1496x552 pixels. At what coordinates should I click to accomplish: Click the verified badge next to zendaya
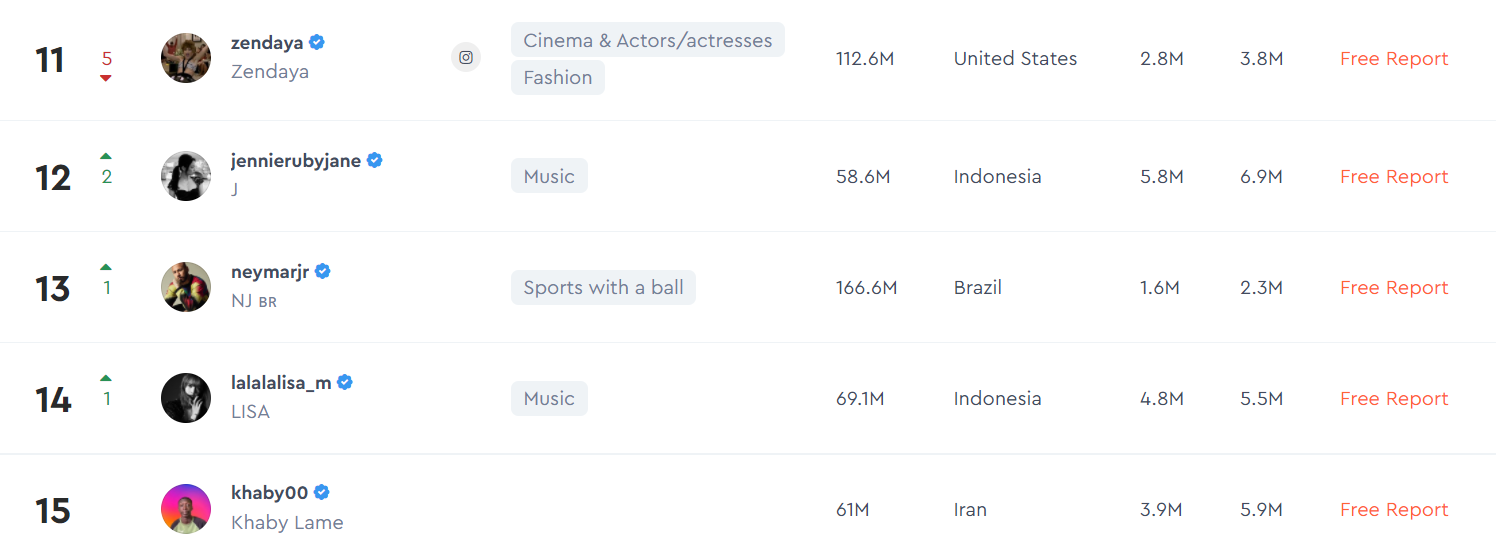pyautogui.click(x=317, y=42)
